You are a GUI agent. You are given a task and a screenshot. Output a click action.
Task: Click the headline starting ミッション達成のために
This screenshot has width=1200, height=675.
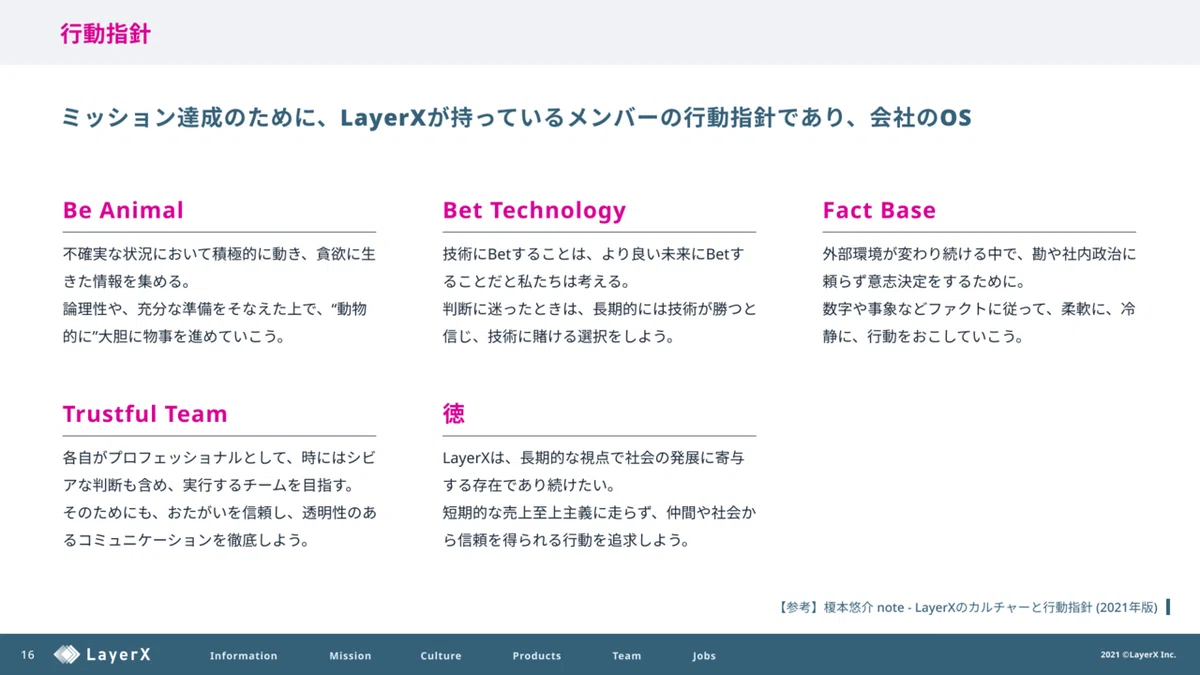coord(516,117)
